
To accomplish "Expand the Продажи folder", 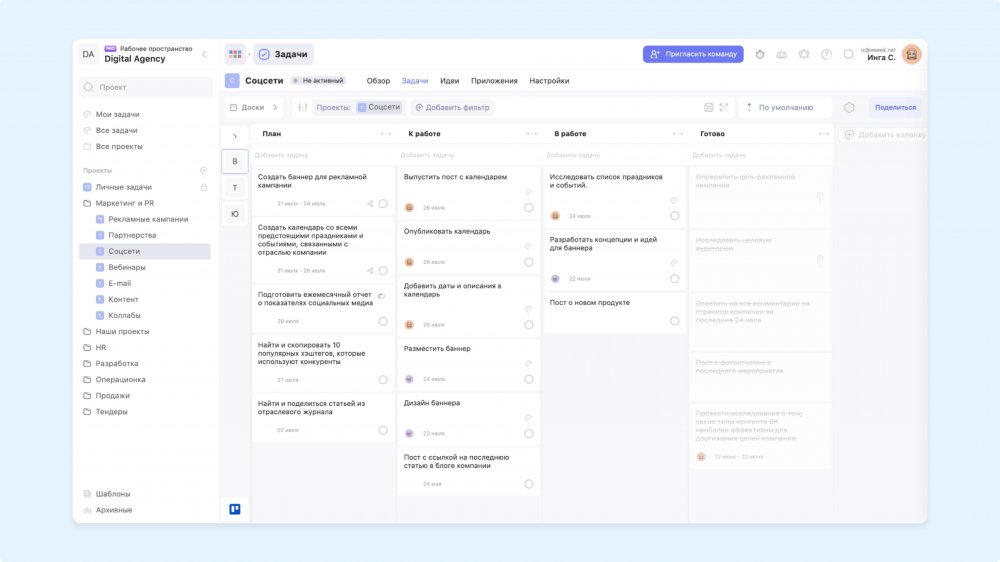I will pyautogui.click(x=106, y=396).
